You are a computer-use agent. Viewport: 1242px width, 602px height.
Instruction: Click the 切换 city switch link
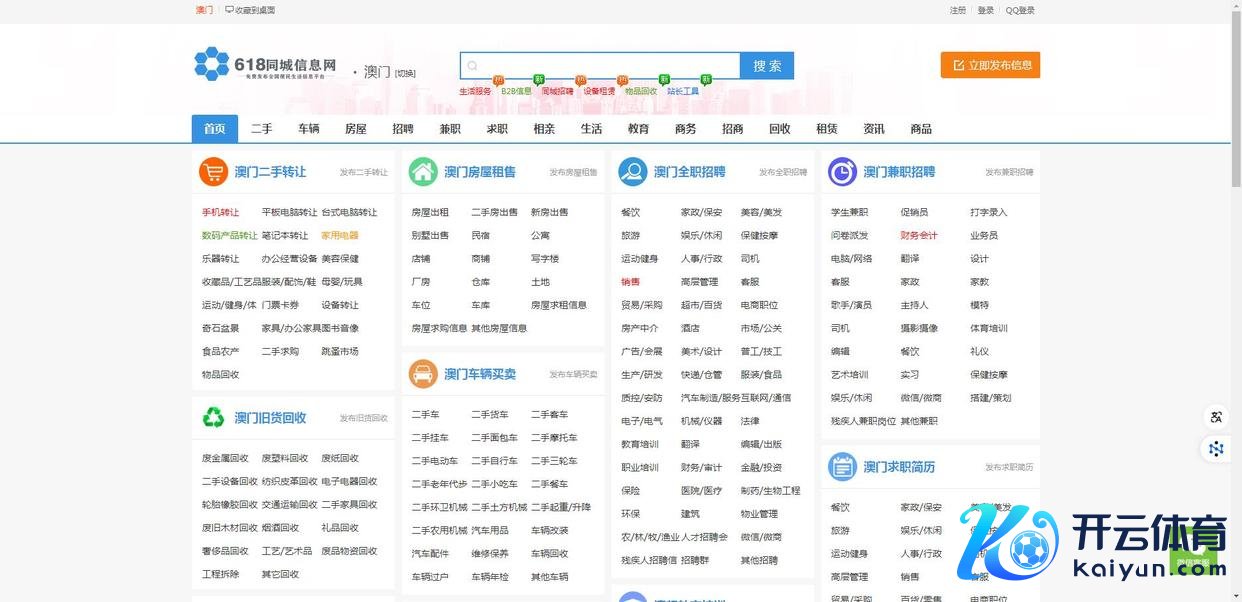point(405,73)
